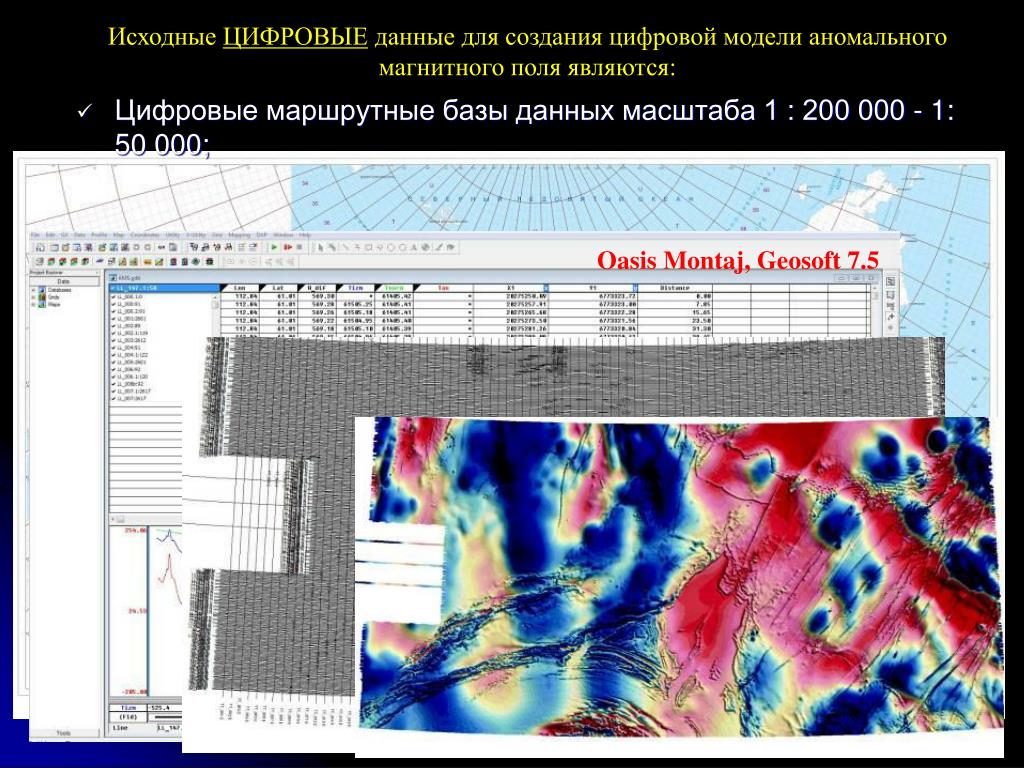Viewport: 1024px width, 768px height.
Task: Select Databases item in Project Explorer tree
Action: pyautogui.click(x=59, y=290)
